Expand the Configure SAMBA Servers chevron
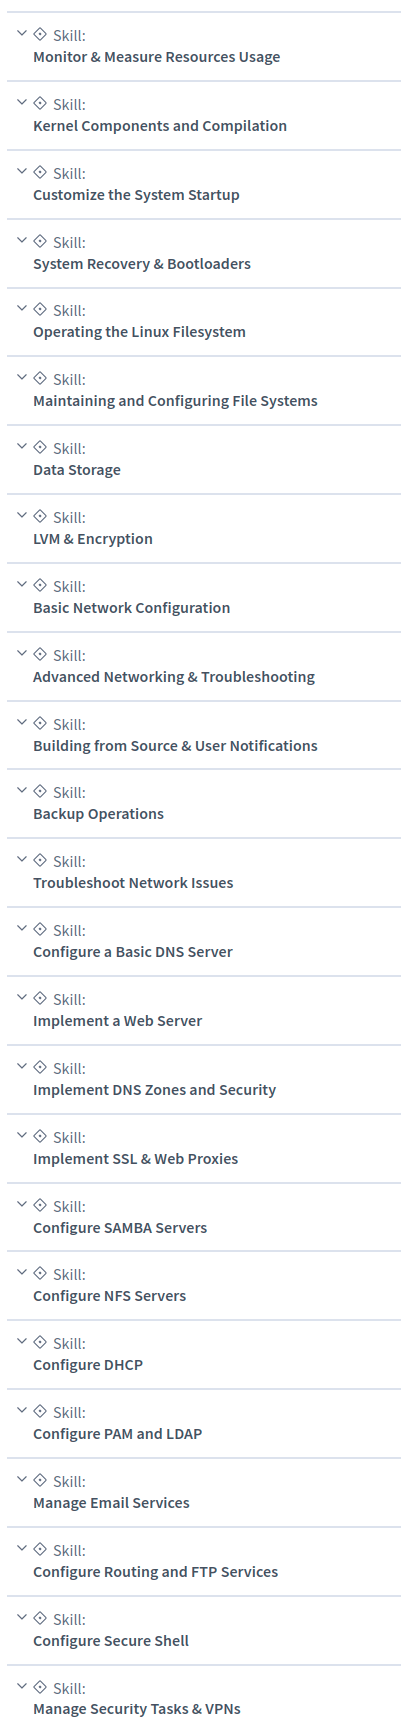The height and width of the screenshot is (1730, 410). [x=22, y=1203]
